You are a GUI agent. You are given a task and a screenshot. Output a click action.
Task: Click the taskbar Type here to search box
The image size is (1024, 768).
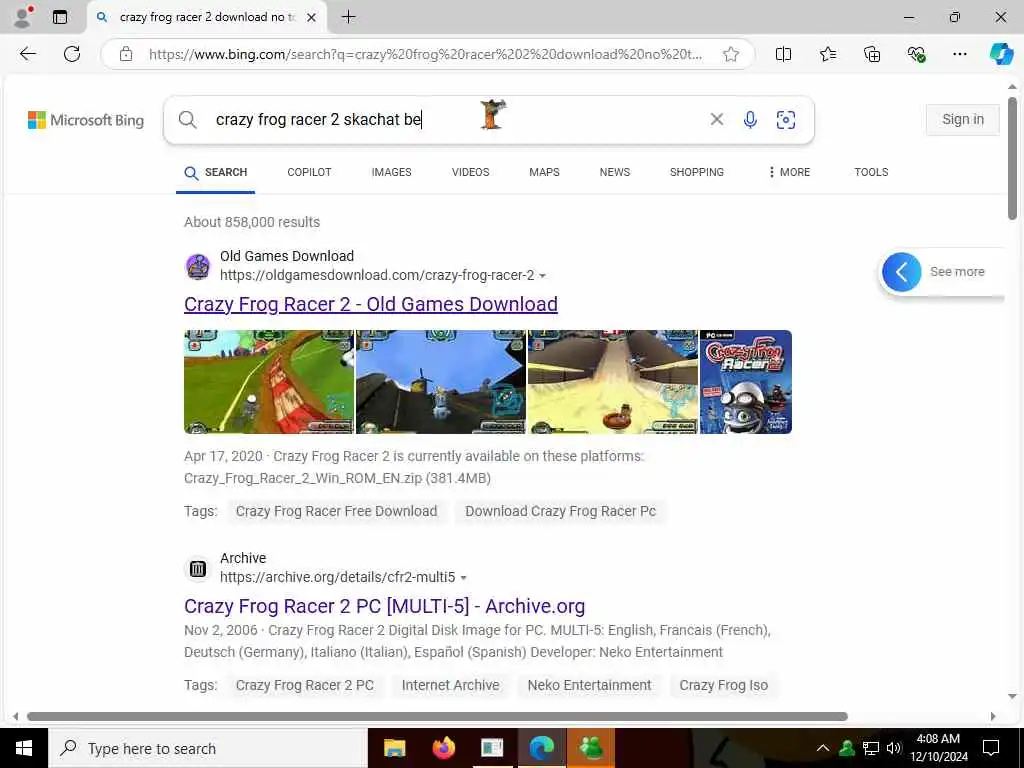tap(208, 748)
